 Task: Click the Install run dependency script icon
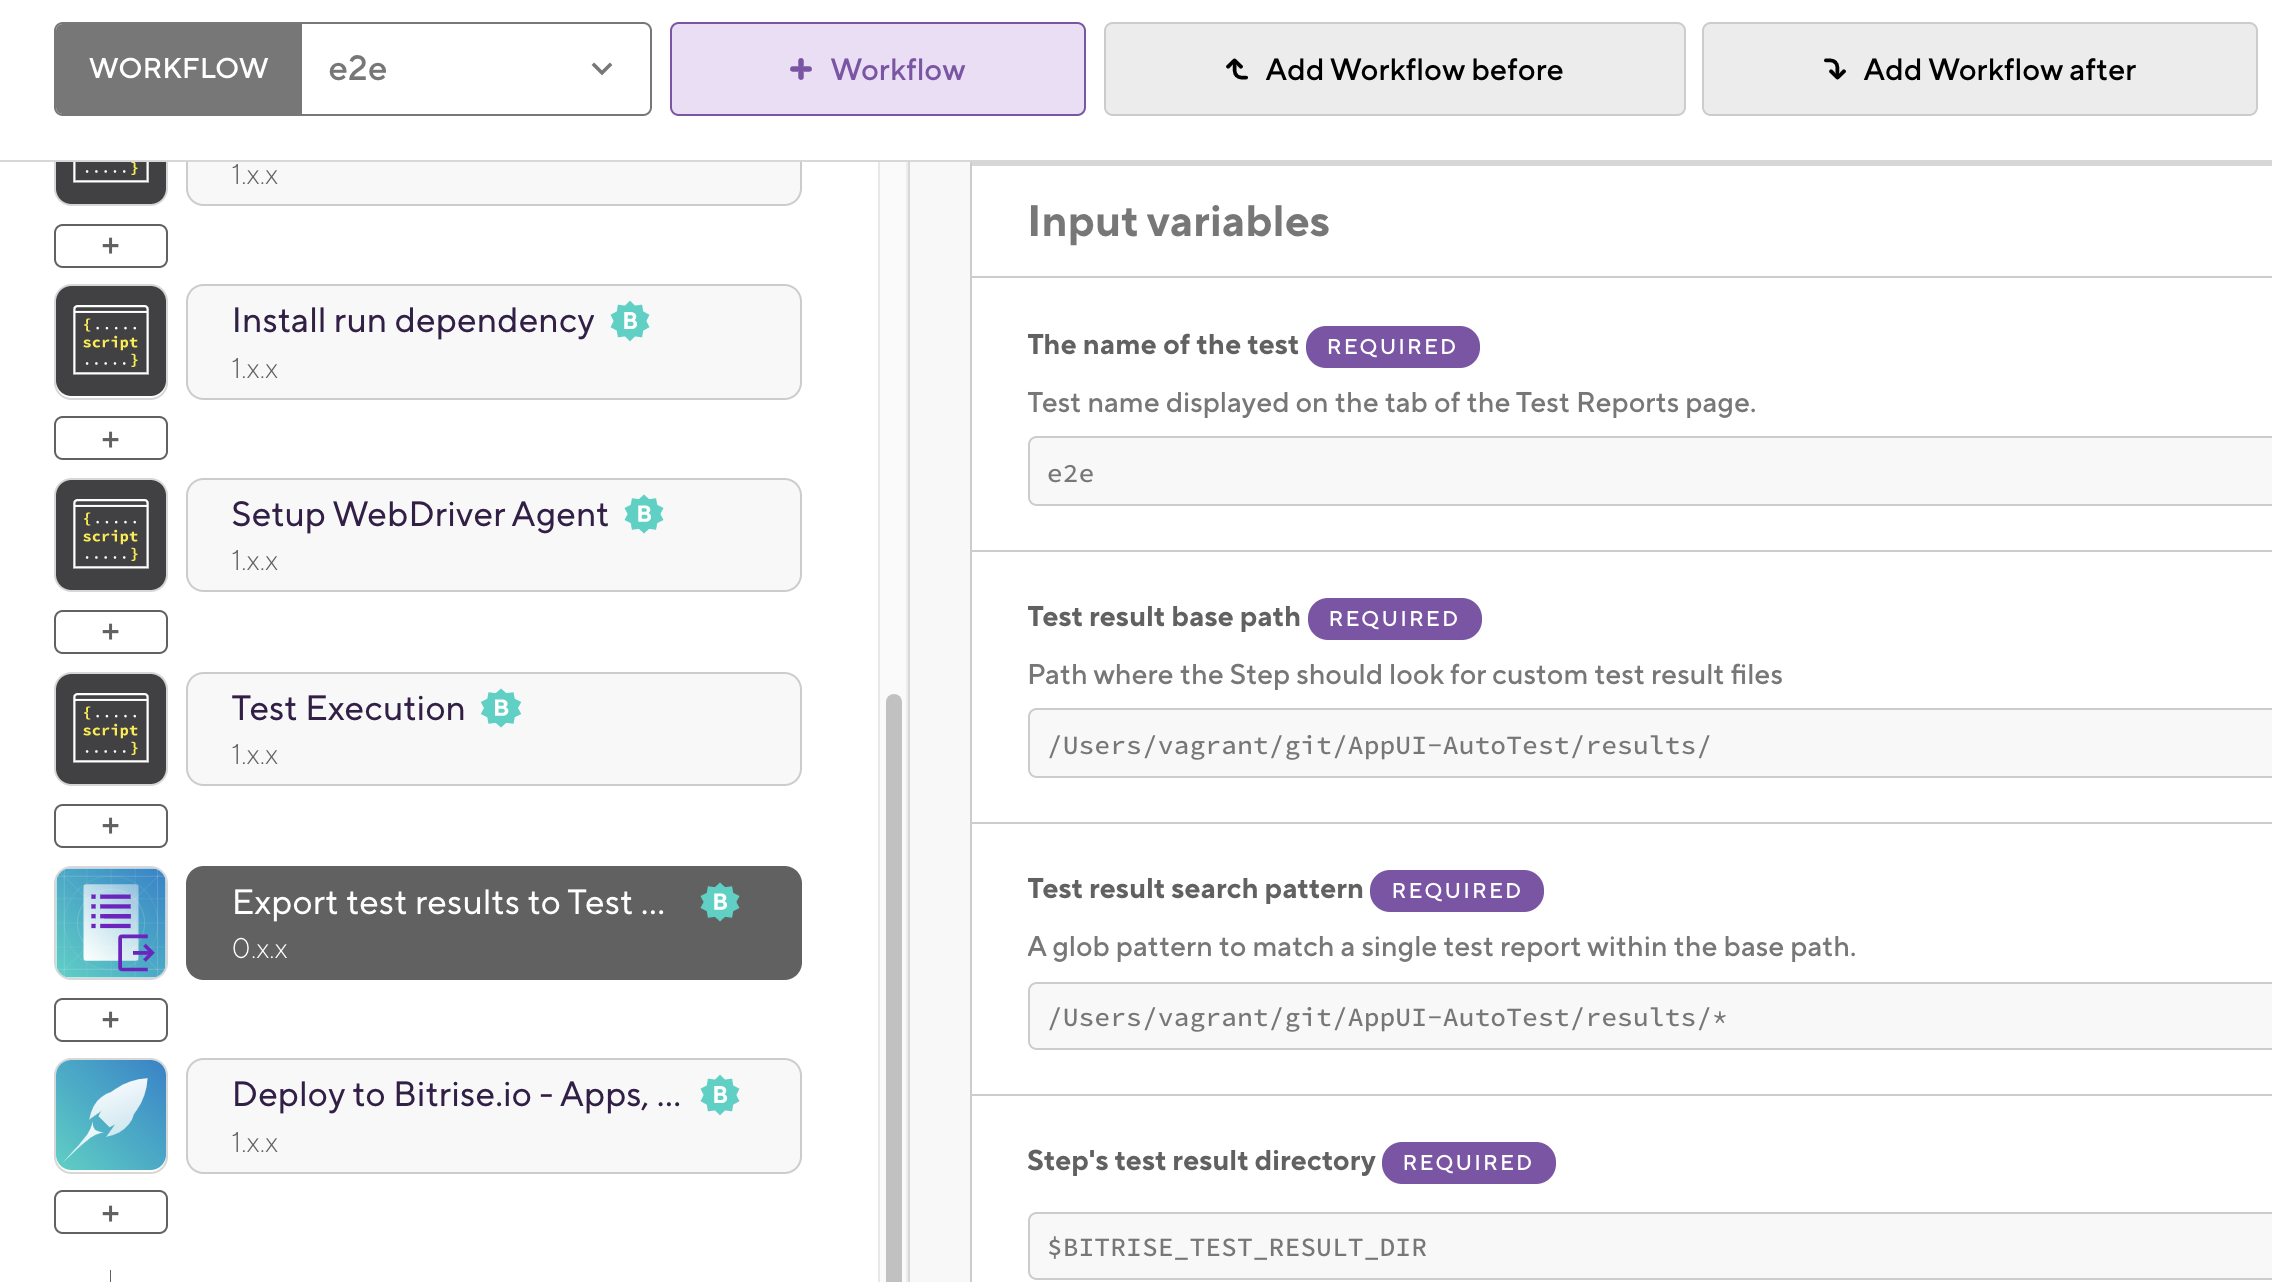(111, 342)
